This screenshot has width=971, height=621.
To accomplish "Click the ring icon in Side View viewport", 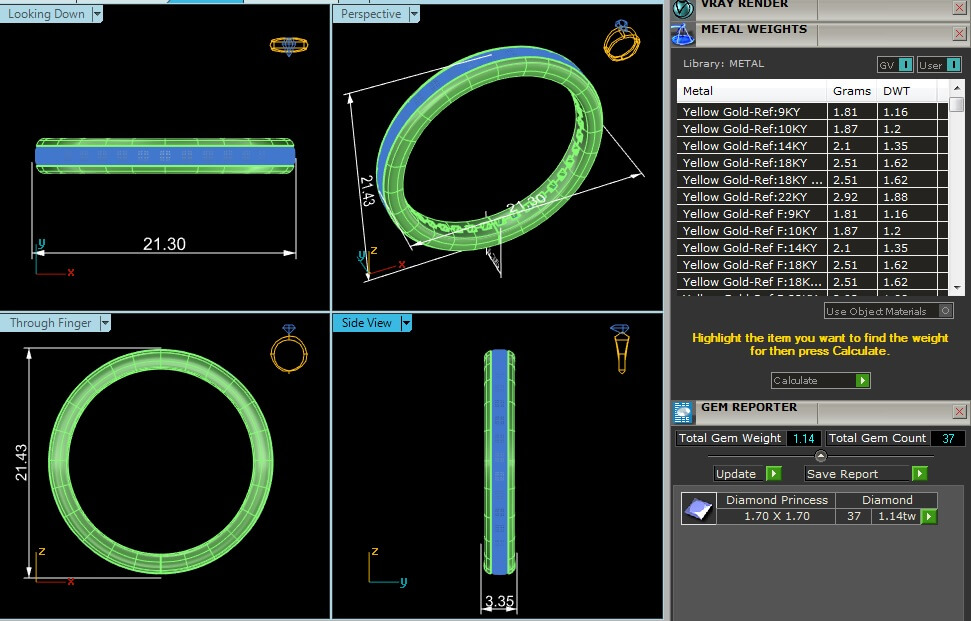I will (x=620, y=346).
